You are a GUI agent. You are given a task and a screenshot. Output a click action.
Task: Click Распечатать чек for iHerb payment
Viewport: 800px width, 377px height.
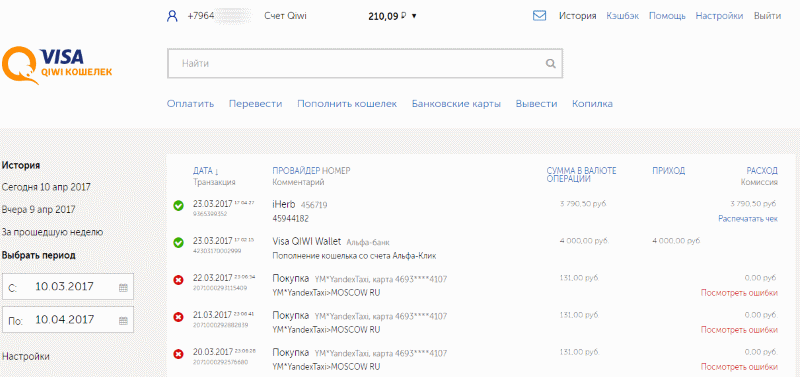click(x=748, y=219)
